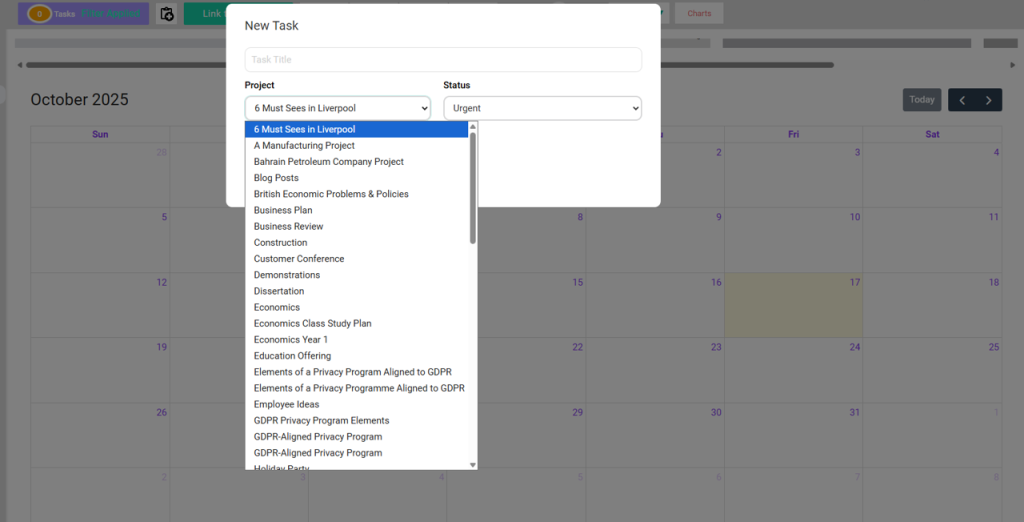Screen dimensions: 1024x522
Task: Collapse the Project dropdown
Action: (x=337, y=108)
